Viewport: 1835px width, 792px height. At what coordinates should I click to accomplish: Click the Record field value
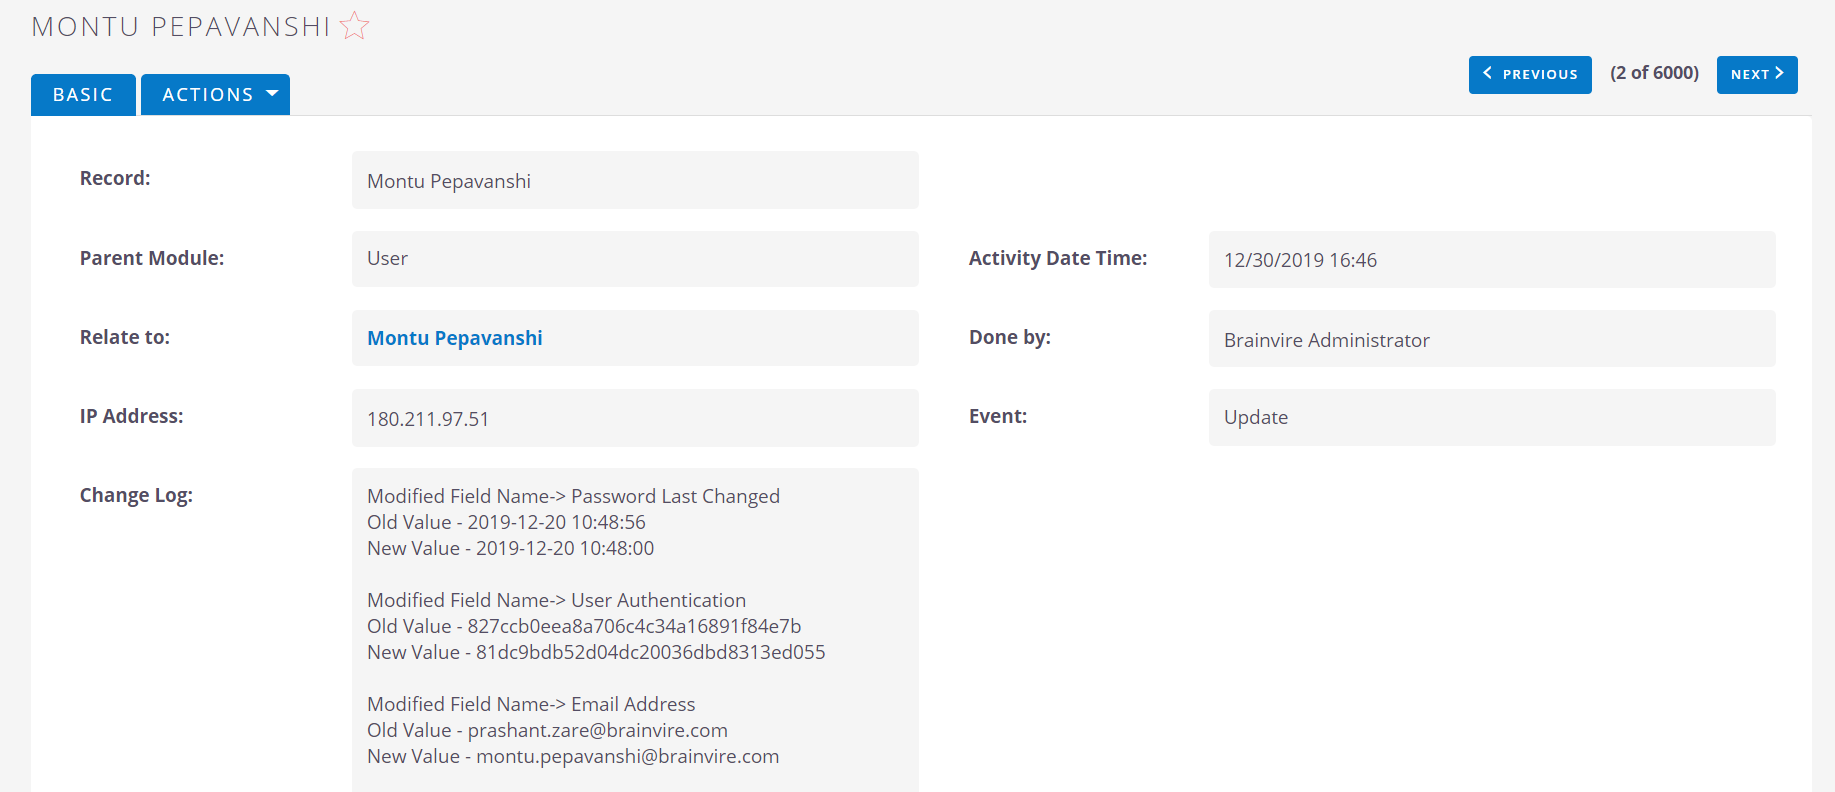click(635, 180)
